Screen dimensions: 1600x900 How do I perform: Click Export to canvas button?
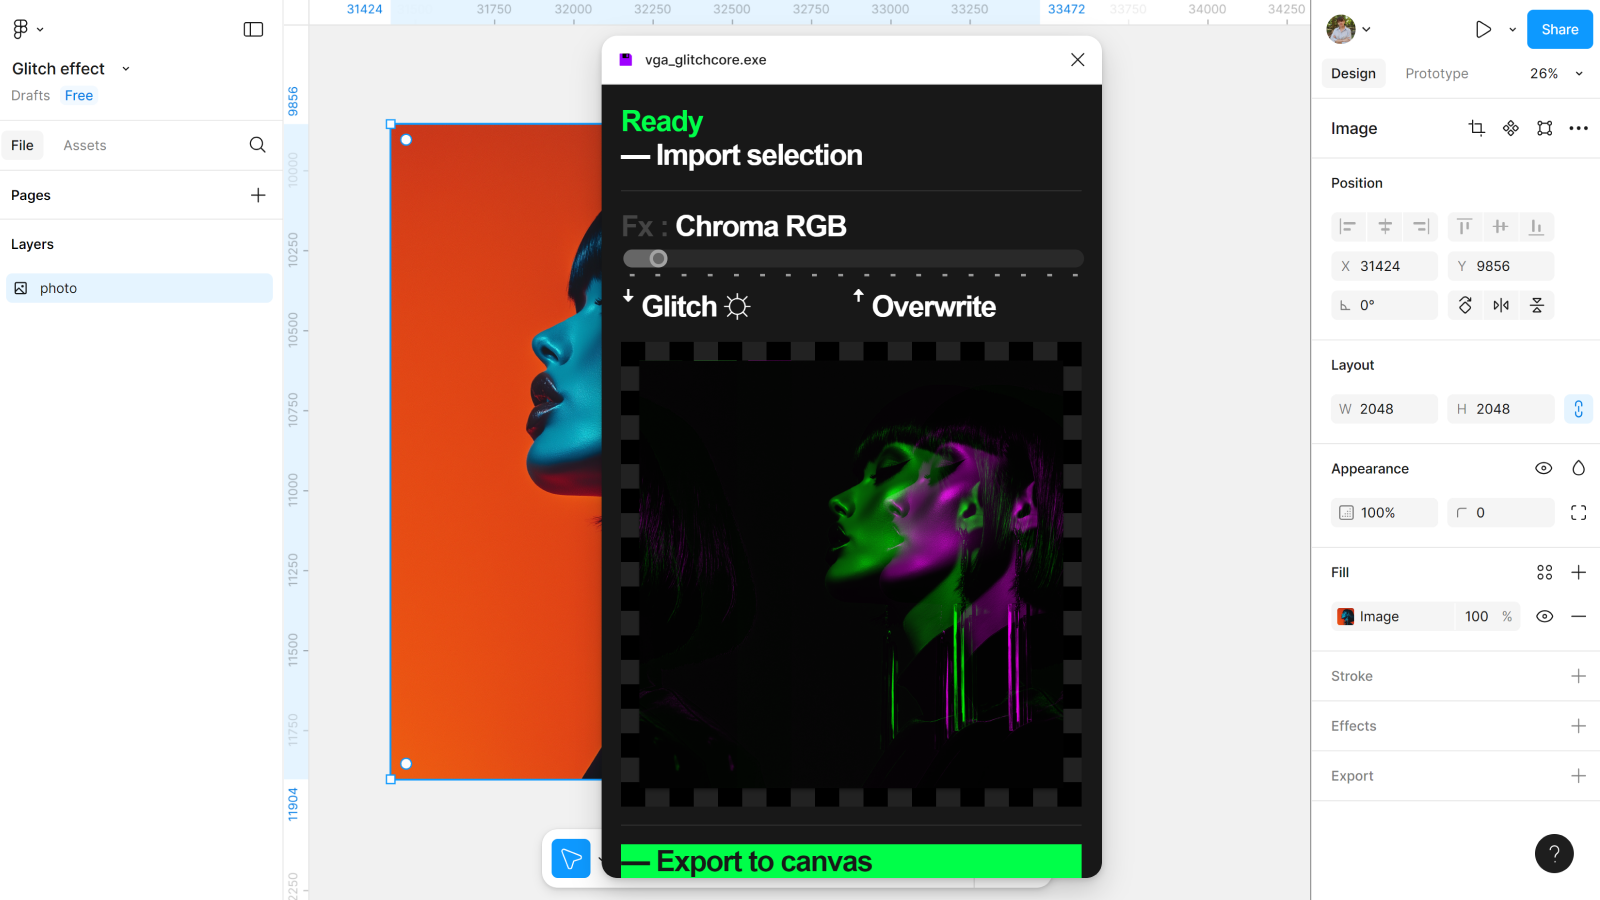click(850, 861)
